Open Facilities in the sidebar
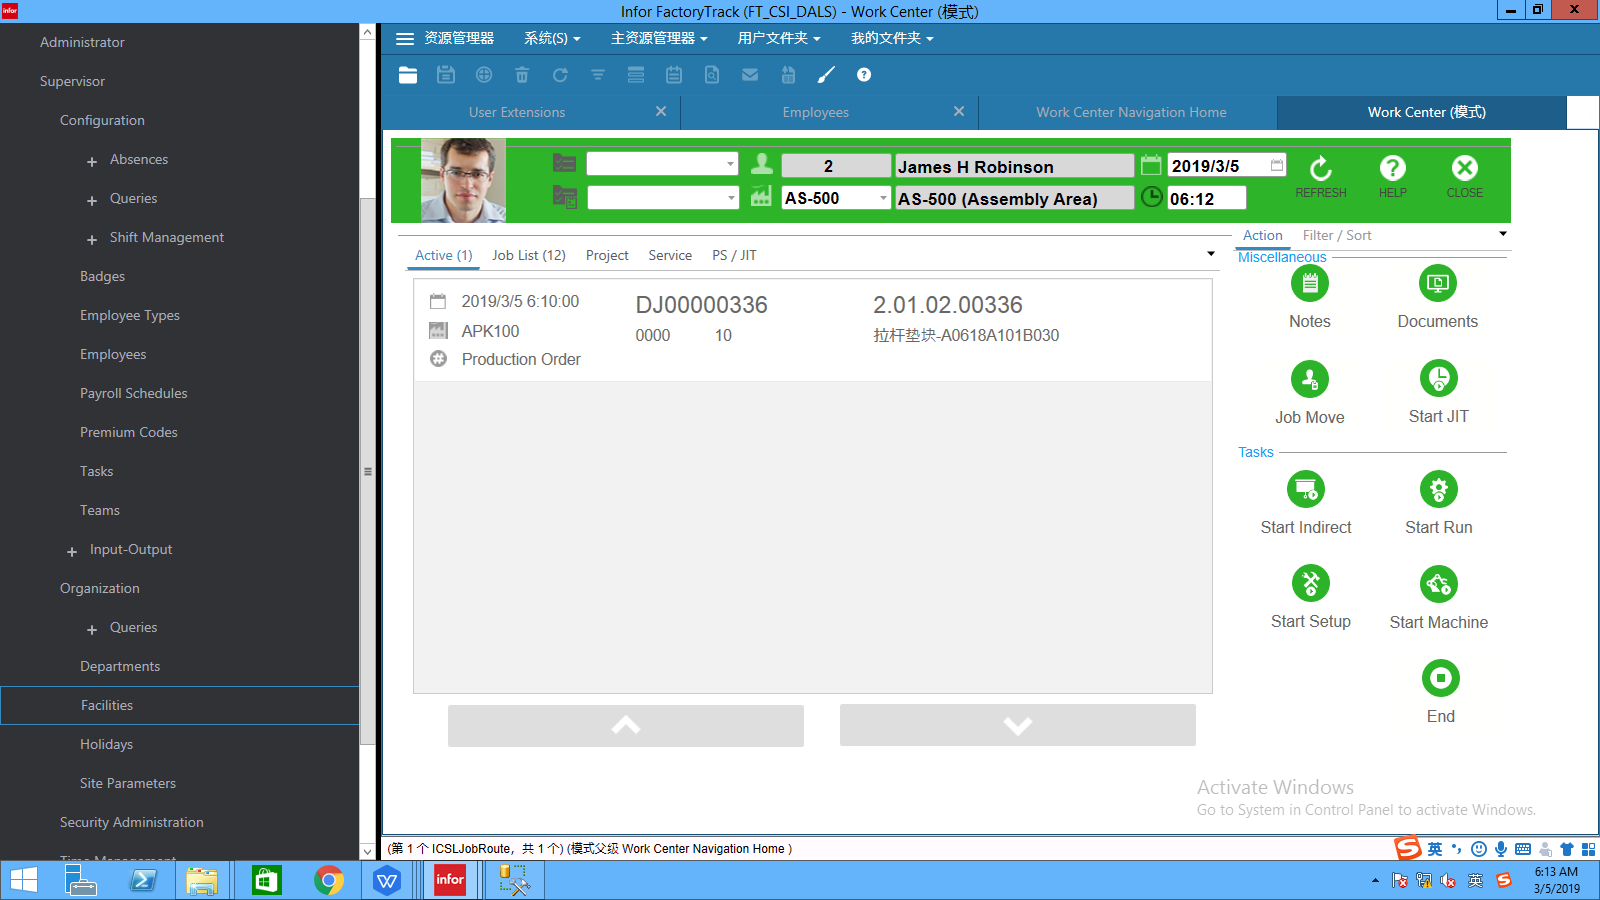Screen dimensions: 1600x900 pos(180,705)
